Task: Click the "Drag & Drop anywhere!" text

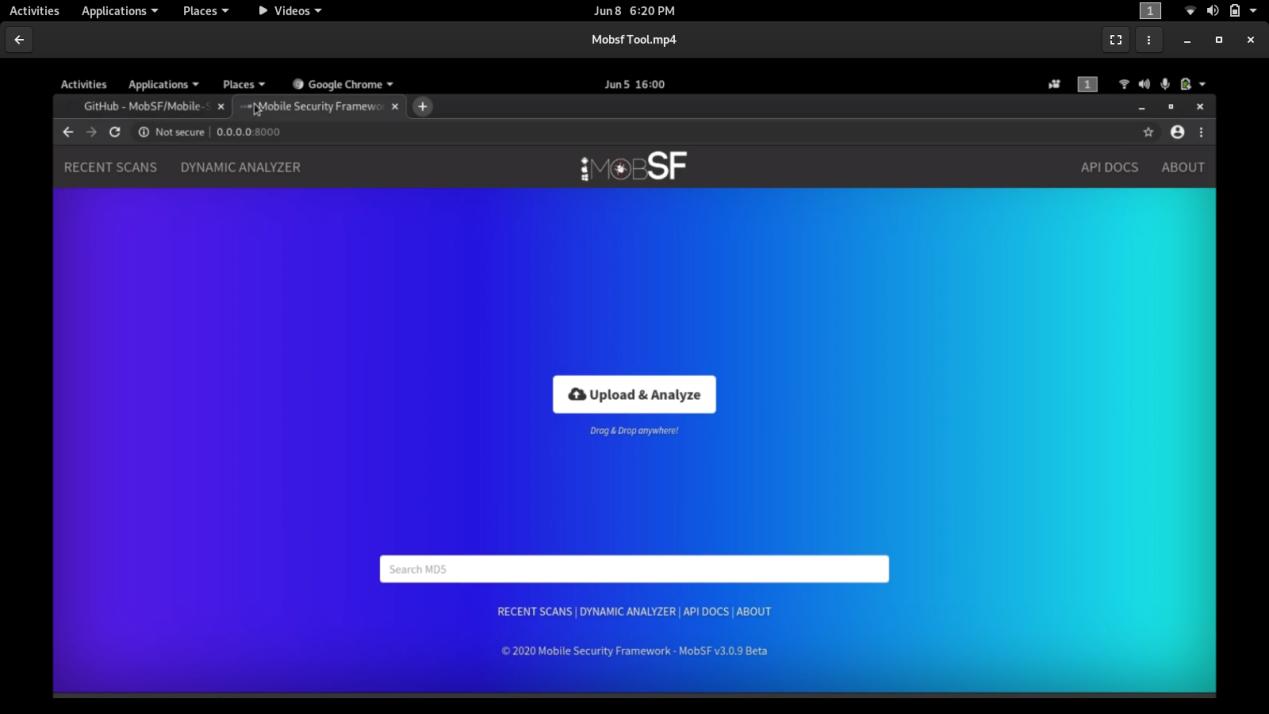Action: [x=634, y=431]
